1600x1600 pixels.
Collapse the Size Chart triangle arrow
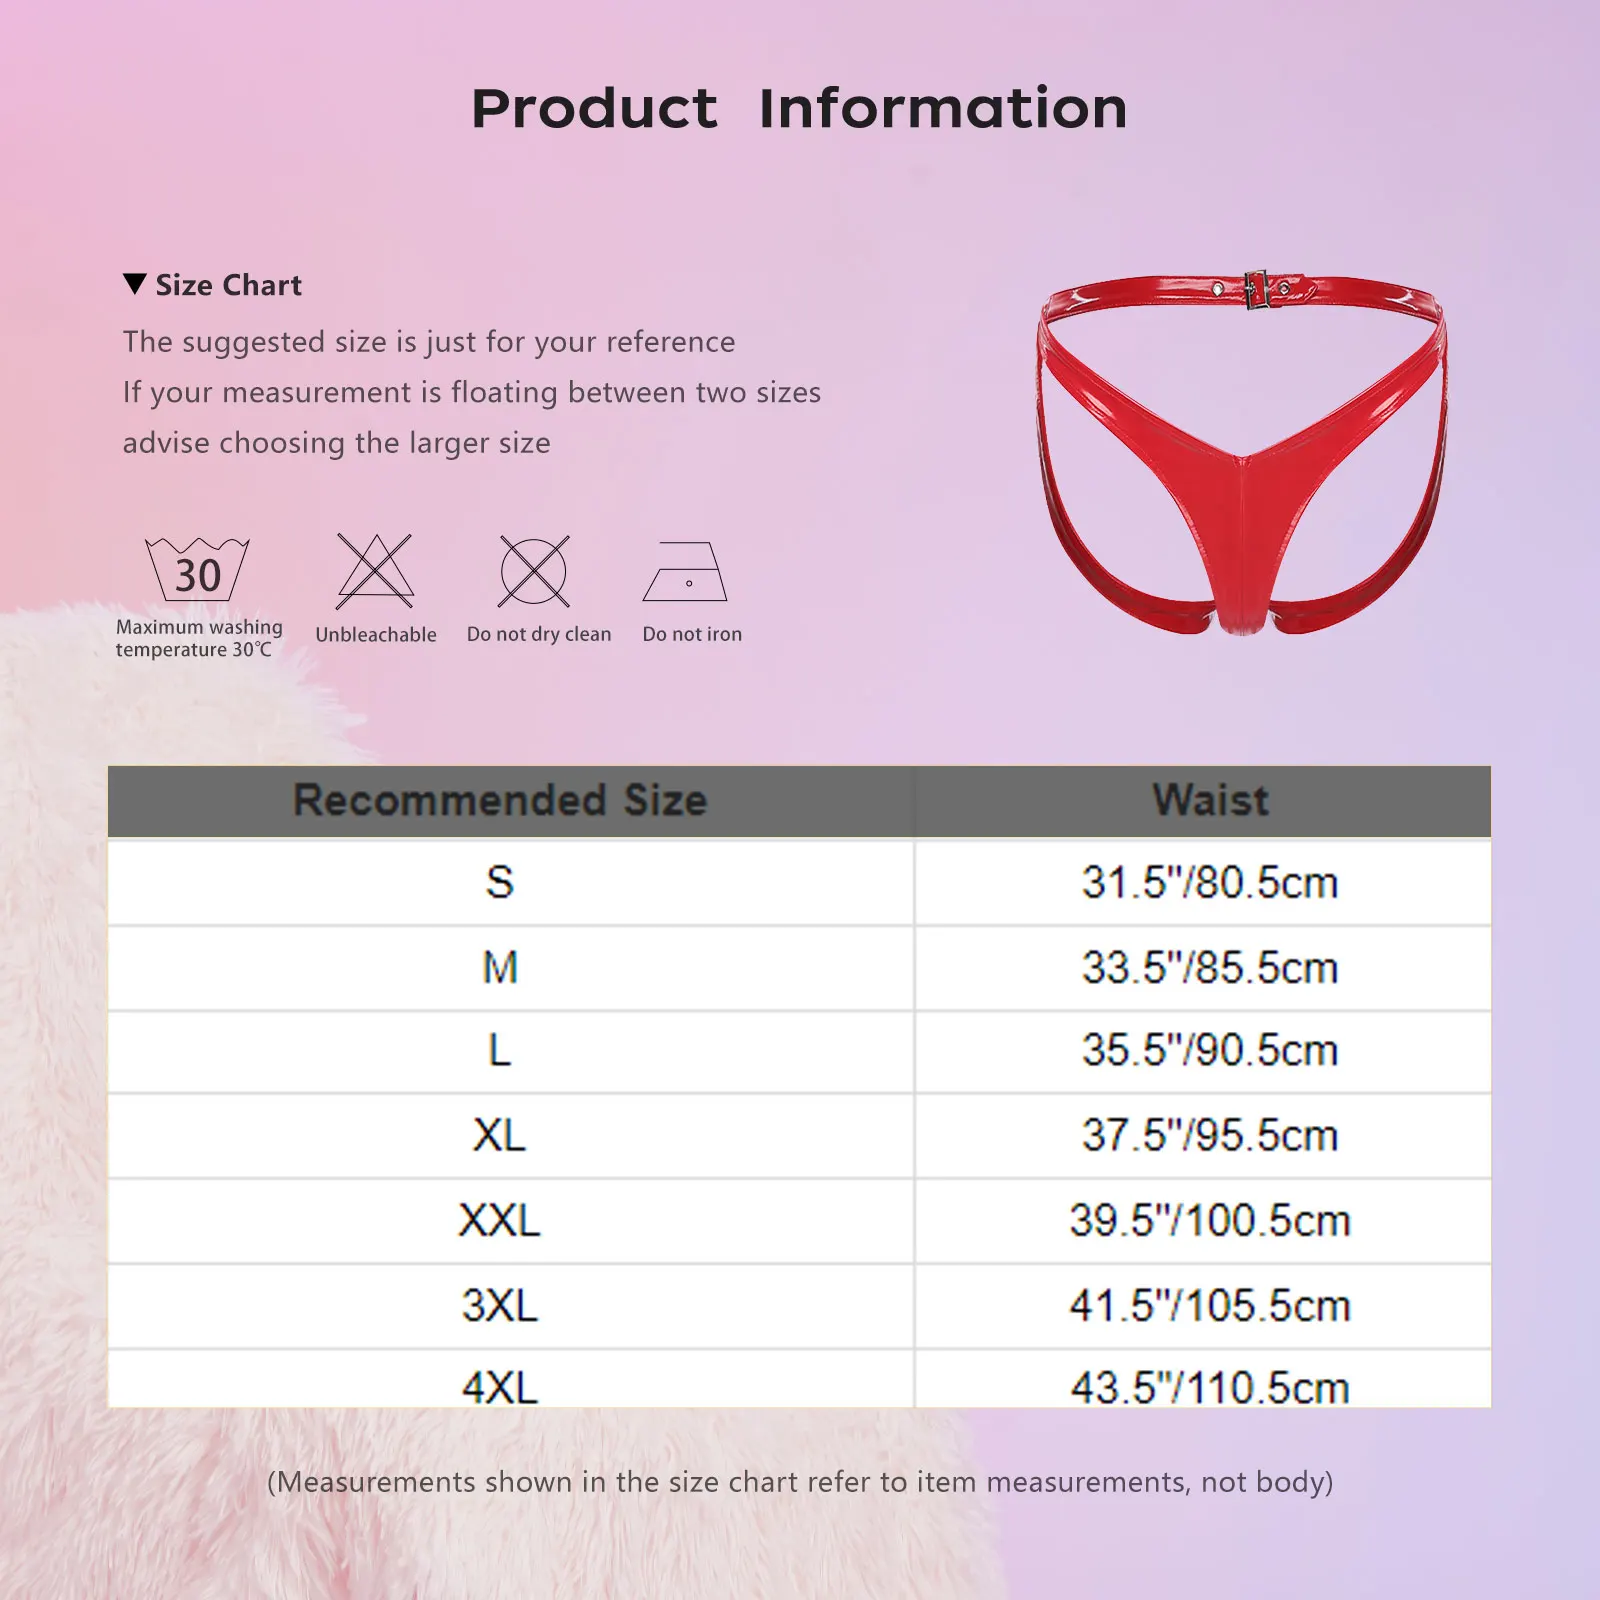(135, 284)
